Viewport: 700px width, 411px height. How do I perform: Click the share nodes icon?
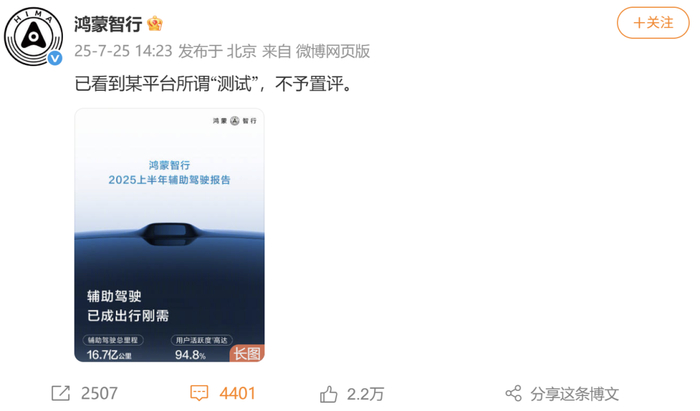coord(513,394)
